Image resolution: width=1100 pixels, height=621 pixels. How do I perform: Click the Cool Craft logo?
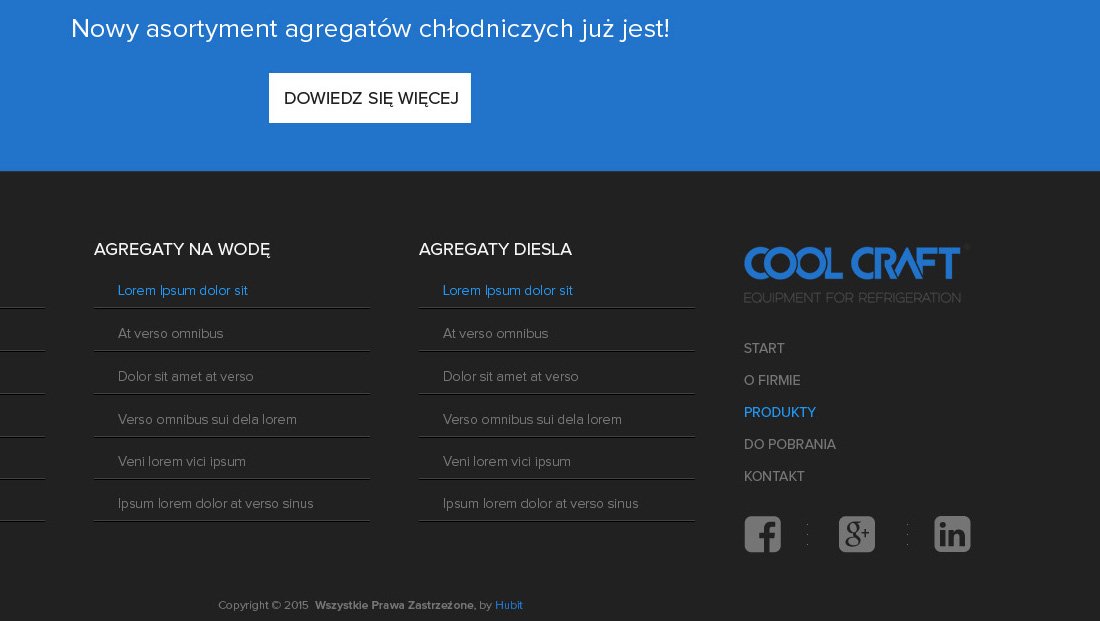pyautogui.click(x=852, y=274)
